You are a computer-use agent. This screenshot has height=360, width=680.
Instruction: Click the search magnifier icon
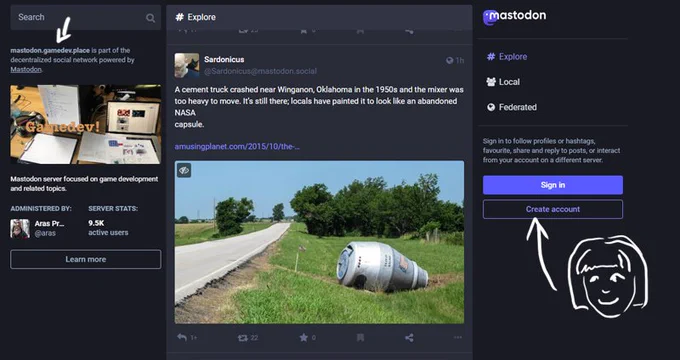click(150, 18)
